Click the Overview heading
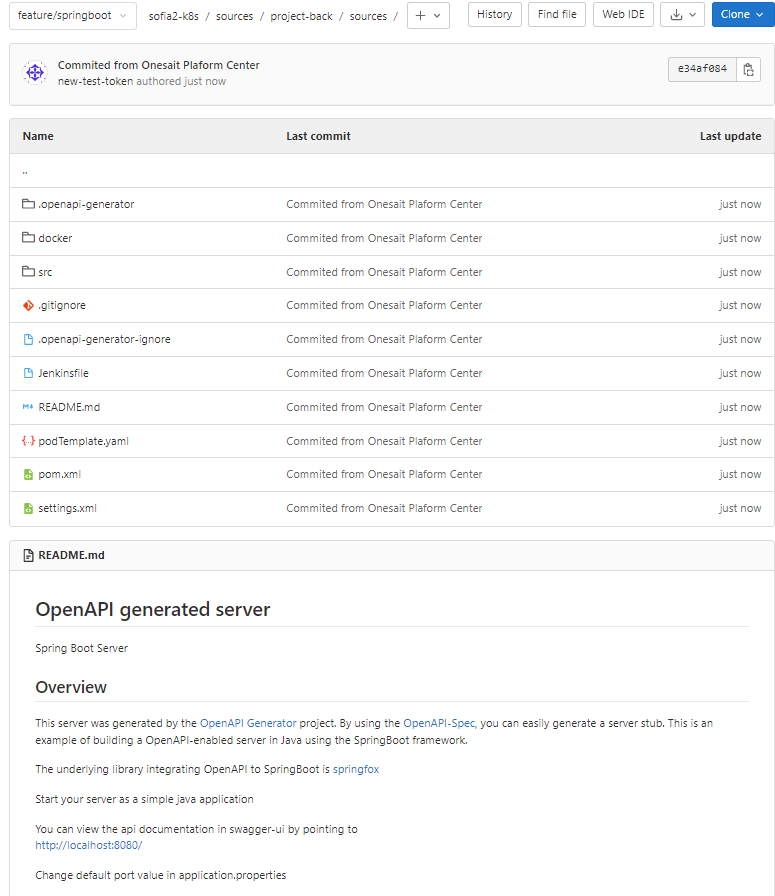This screenshot has height=896, width=775. point(71,687)
